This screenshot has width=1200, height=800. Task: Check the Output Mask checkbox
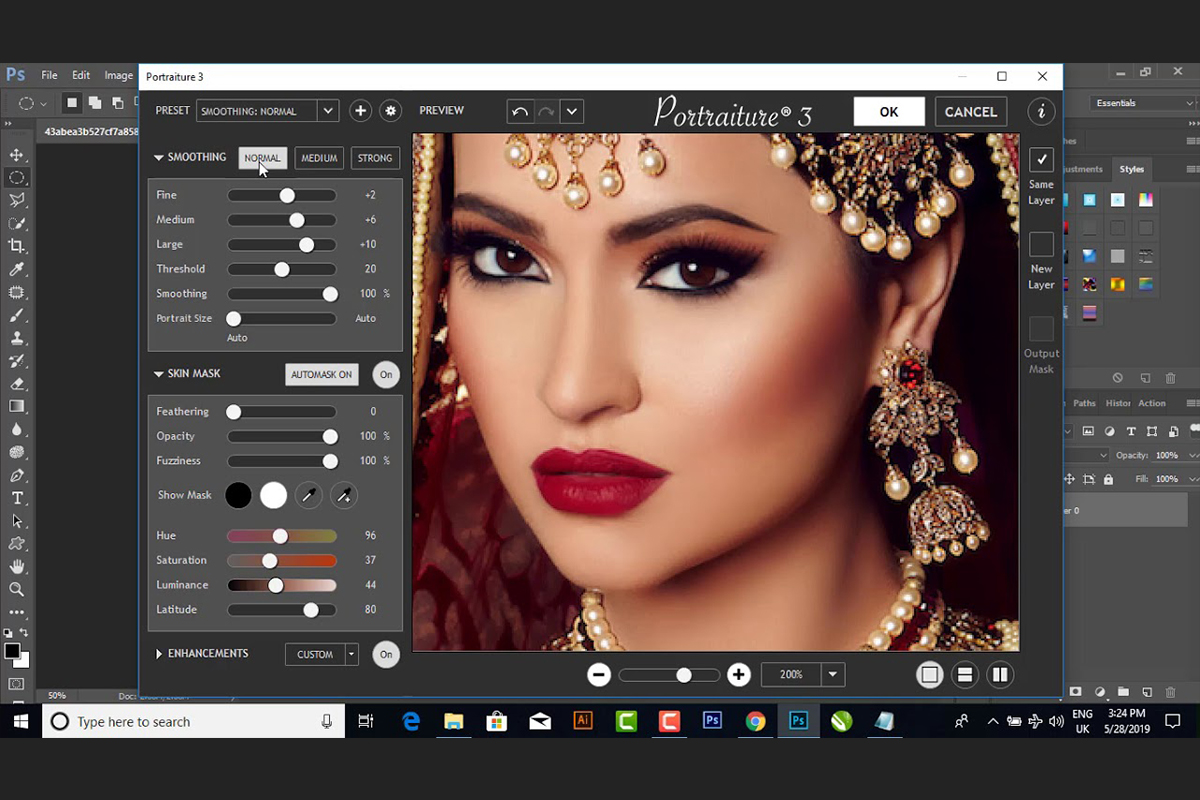click(1041, 329)
